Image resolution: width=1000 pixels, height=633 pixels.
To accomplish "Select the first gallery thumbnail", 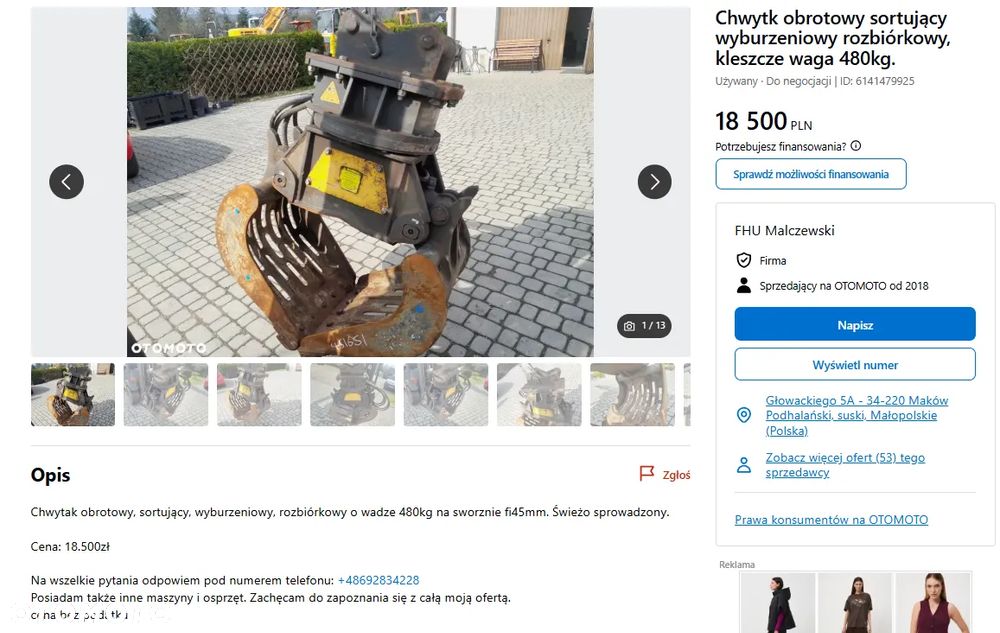I will 73,395.
